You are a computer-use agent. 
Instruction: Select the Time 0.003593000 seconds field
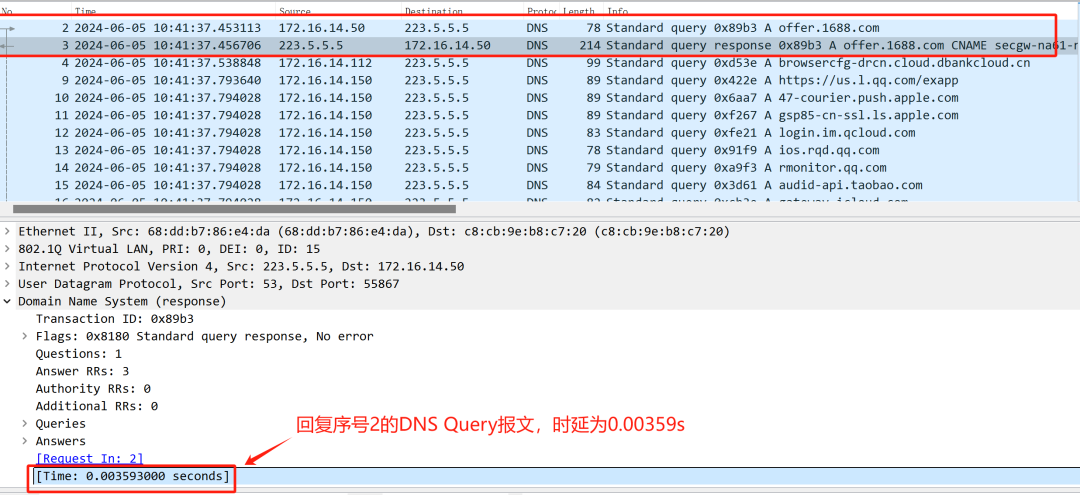coord(132,477)
